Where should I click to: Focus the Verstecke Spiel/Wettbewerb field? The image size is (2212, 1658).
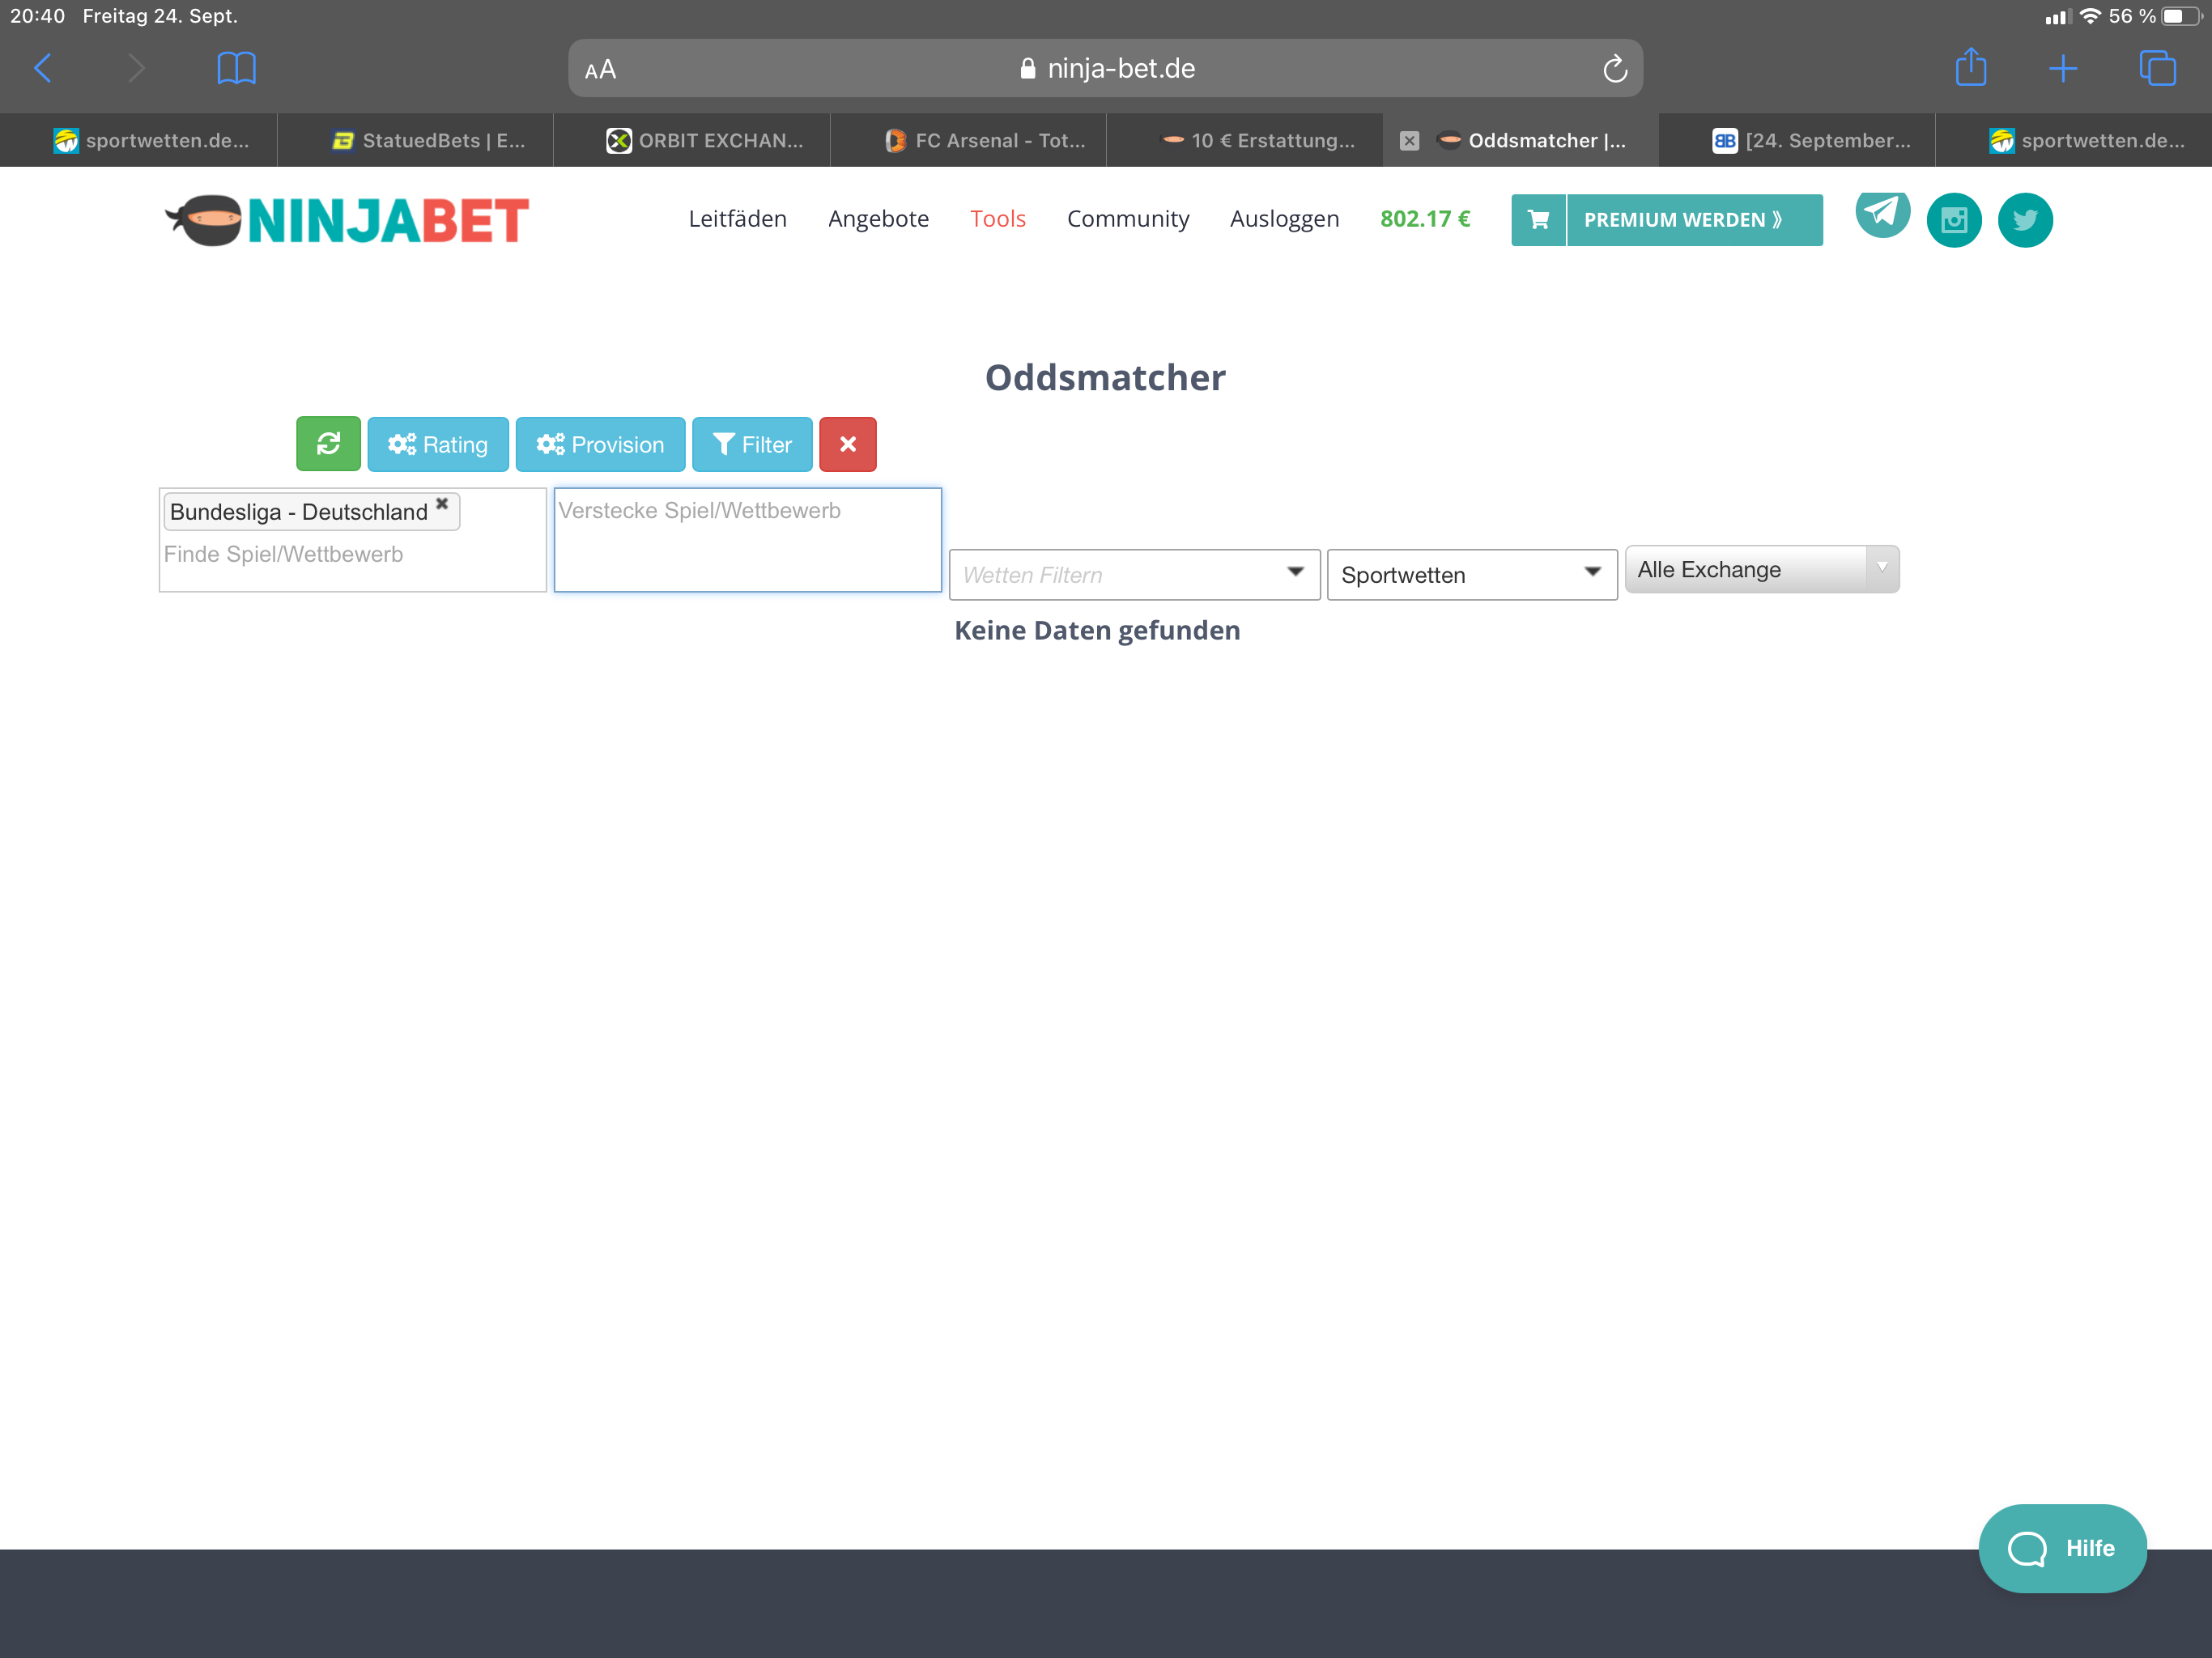pos(748,540)
